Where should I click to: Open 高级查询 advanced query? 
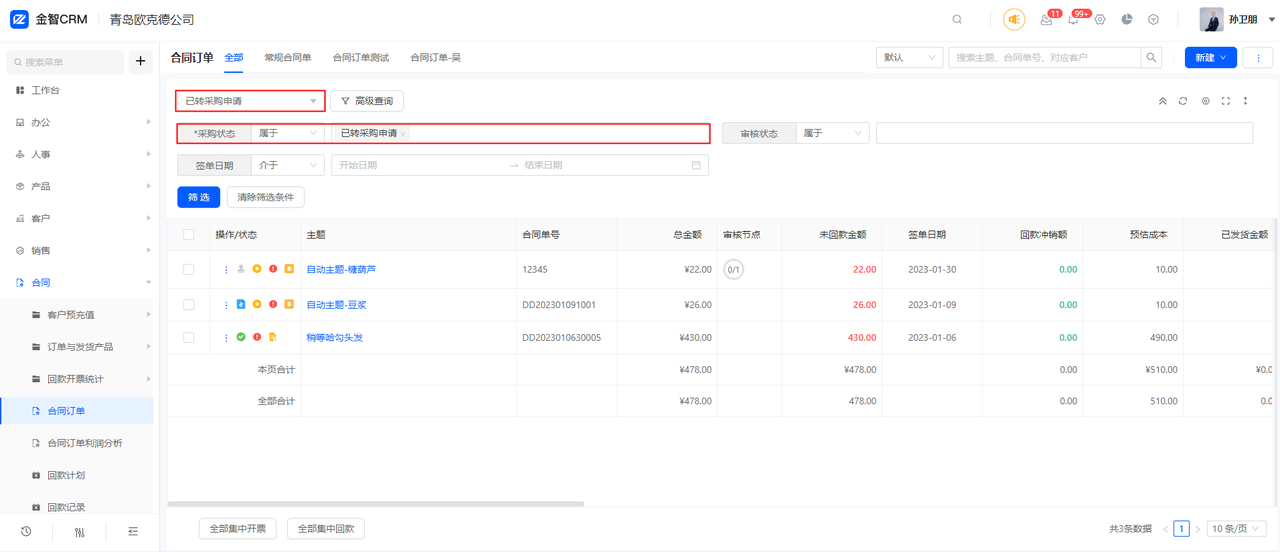[x=367, y=101]
